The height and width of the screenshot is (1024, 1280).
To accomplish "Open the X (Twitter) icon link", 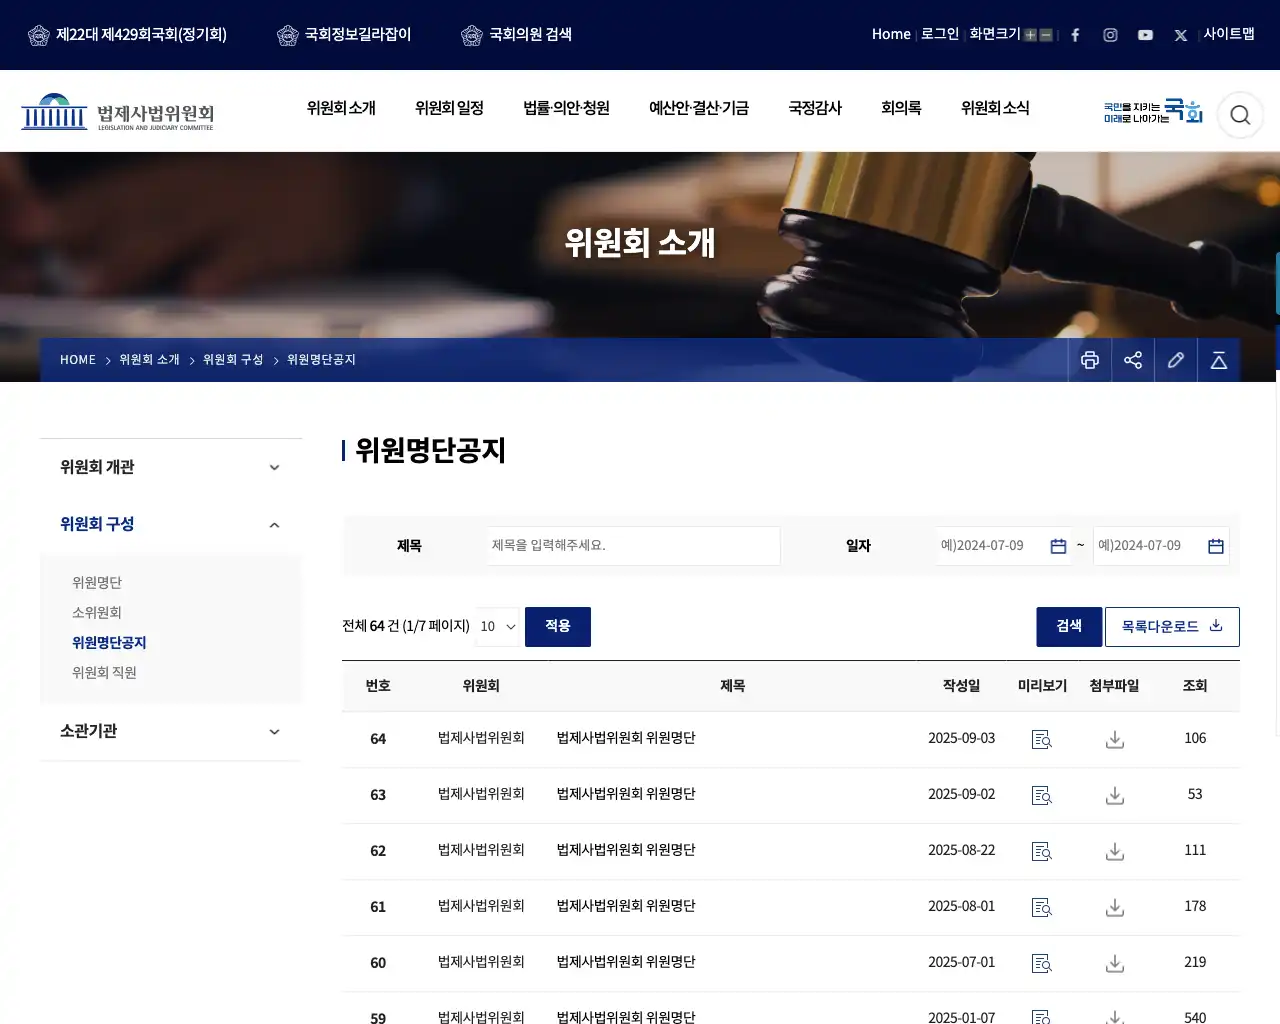I will (1181, 35).
